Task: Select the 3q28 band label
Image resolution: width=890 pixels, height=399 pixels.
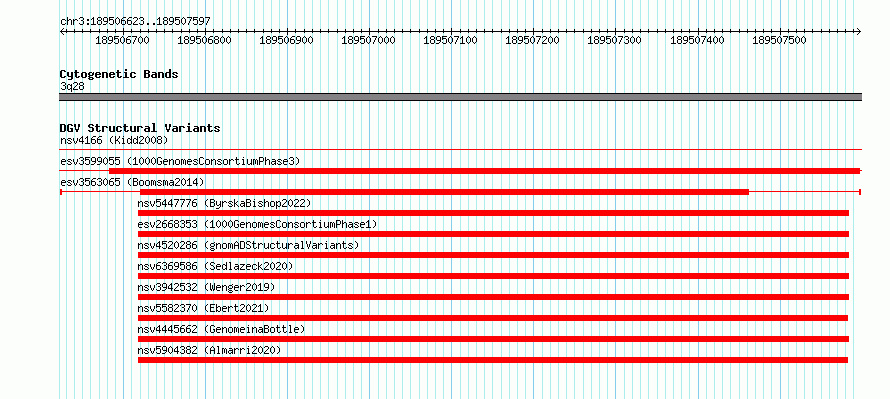Action: point(72,86)
